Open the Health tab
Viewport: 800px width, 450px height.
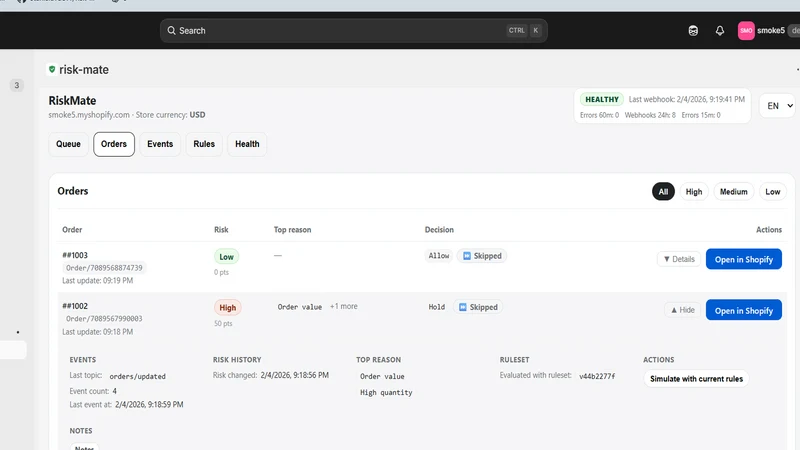tap(247, 144)
